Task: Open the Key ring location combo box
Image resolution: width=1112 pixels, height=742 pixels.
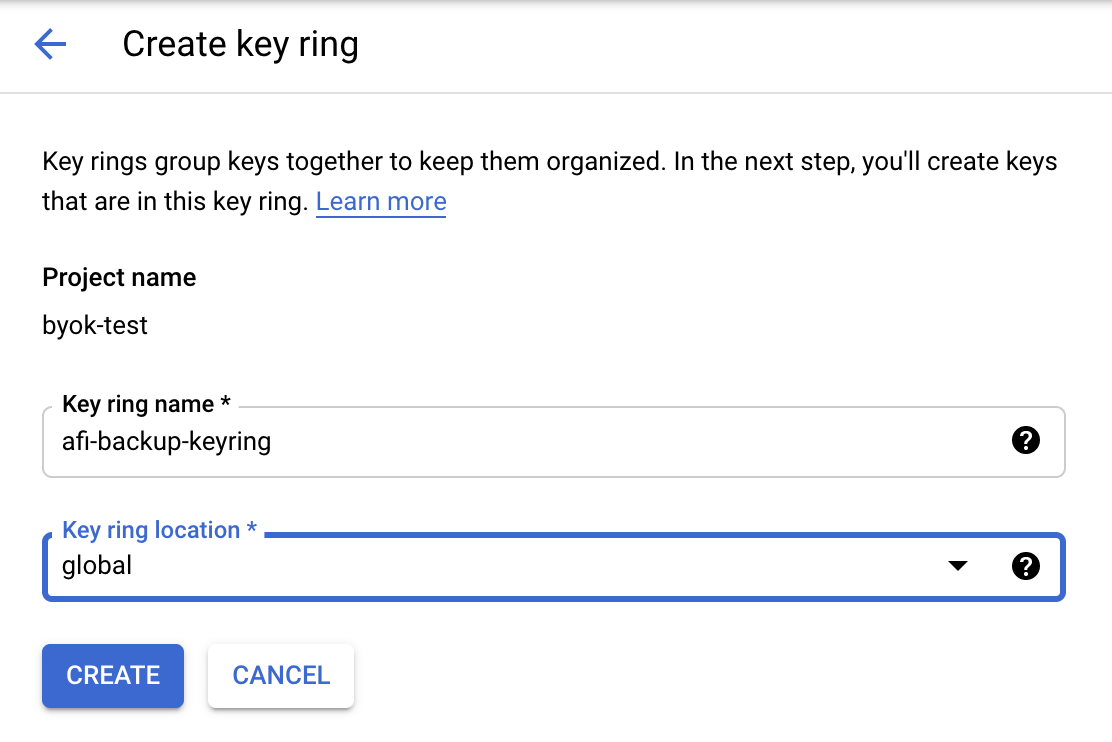Action: [x=553, y=566]
